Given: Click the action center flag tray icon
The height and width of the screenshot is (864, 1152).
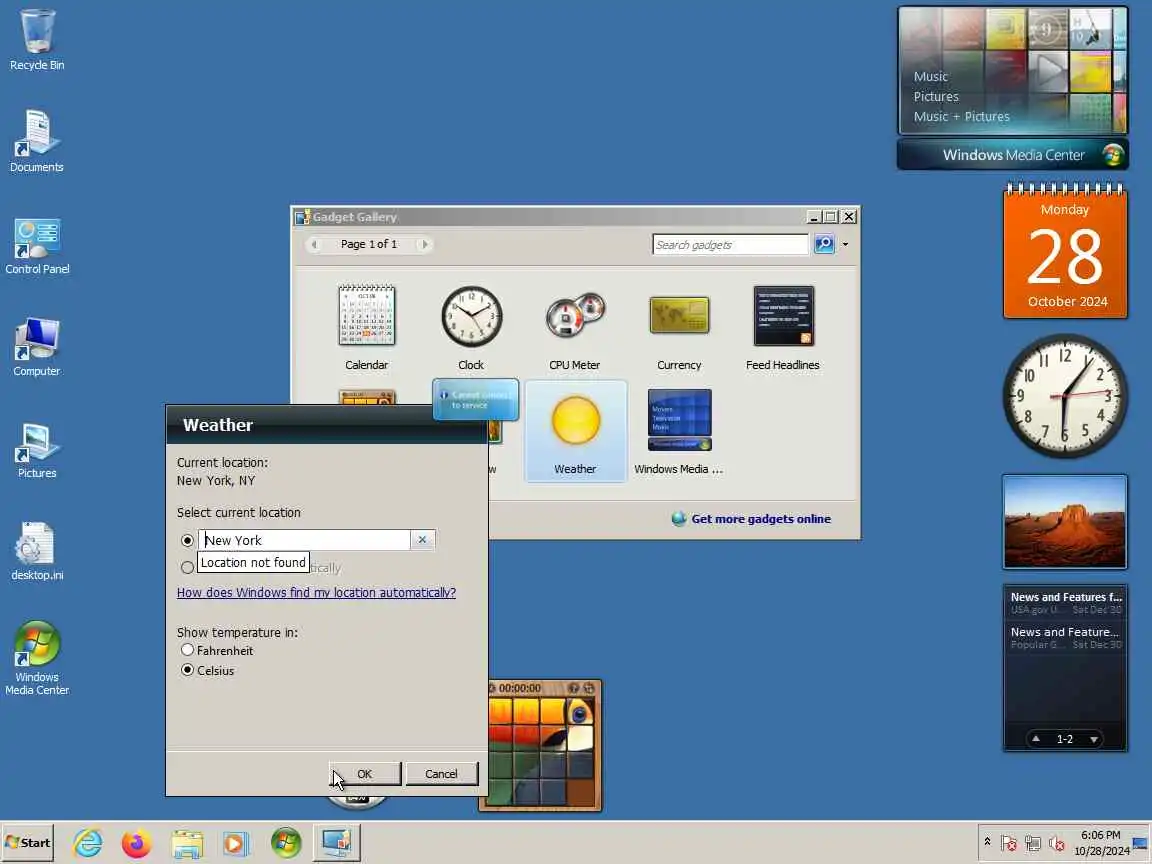Looking at the screenshot, I should [x=1009, y=843].
